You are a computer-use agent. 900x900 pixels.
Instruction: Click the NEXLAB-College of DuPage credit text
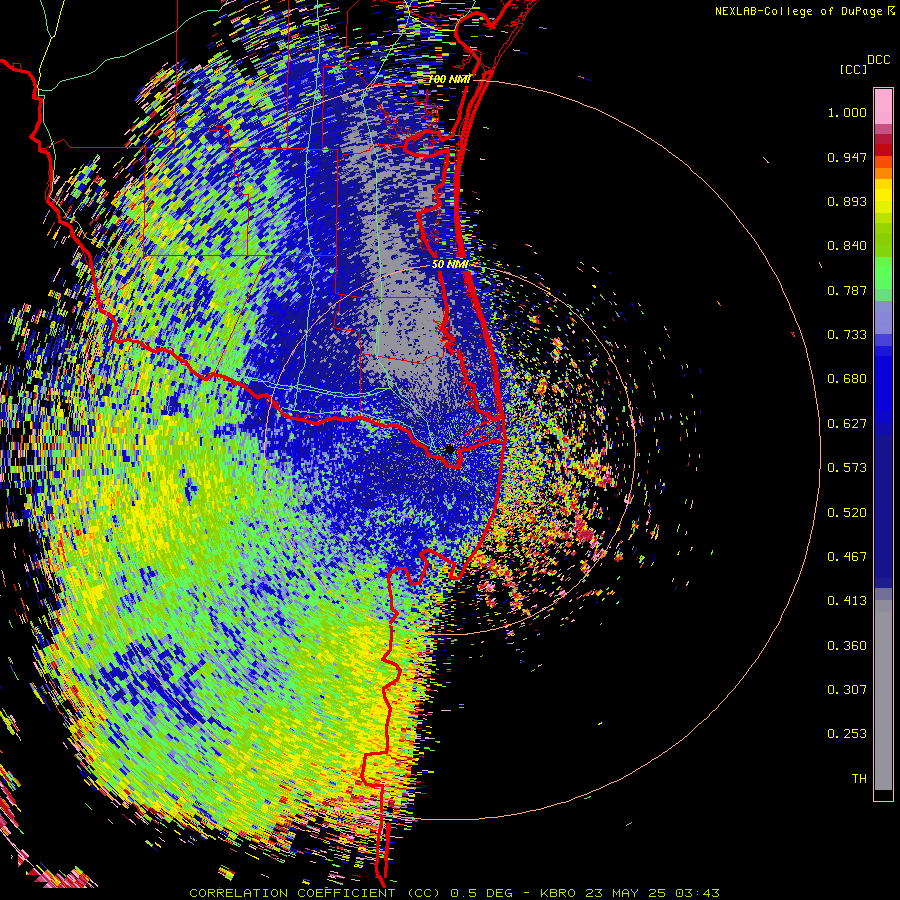point(798,11)
